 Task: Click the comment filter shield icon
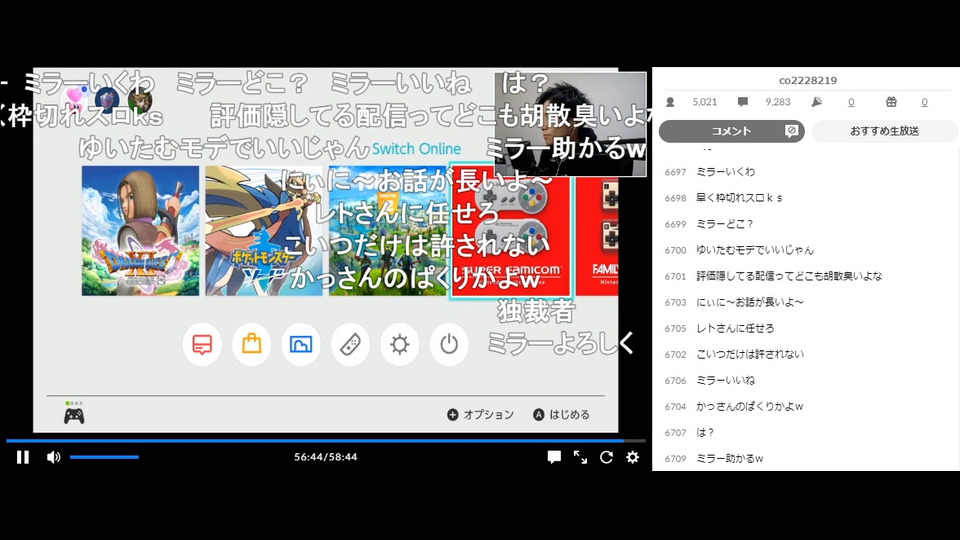791,130
